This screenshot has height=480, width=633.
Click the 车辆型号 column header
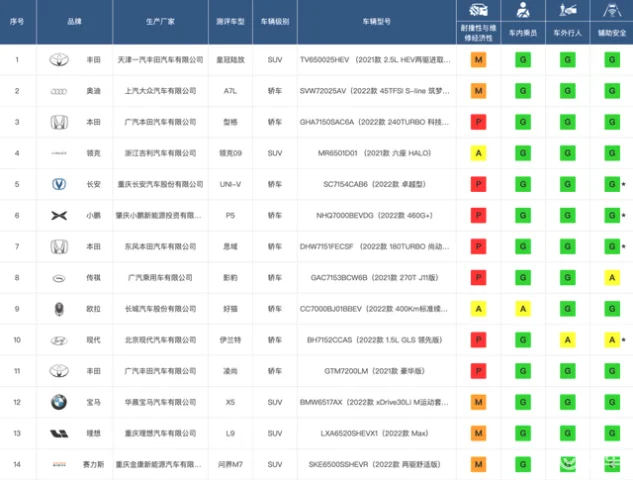(376, 21)
